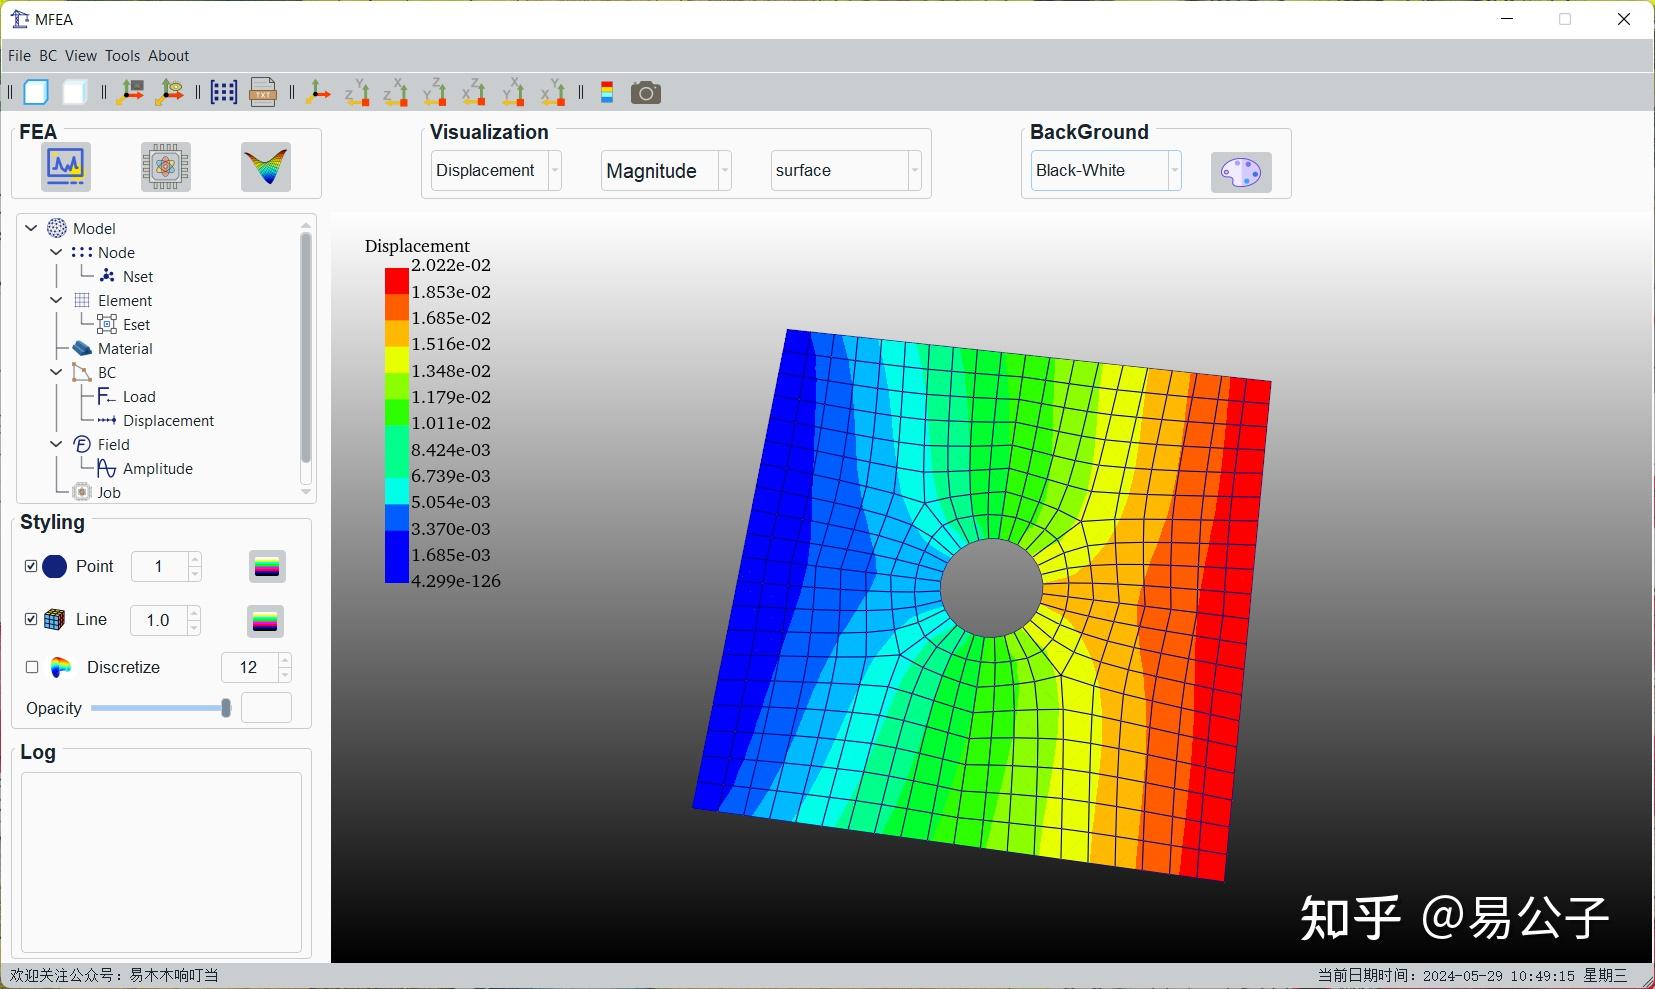Open the Black-White background dropdown
The height and width of the screenshot is (989, 1655).
[x=1106, y=170]
